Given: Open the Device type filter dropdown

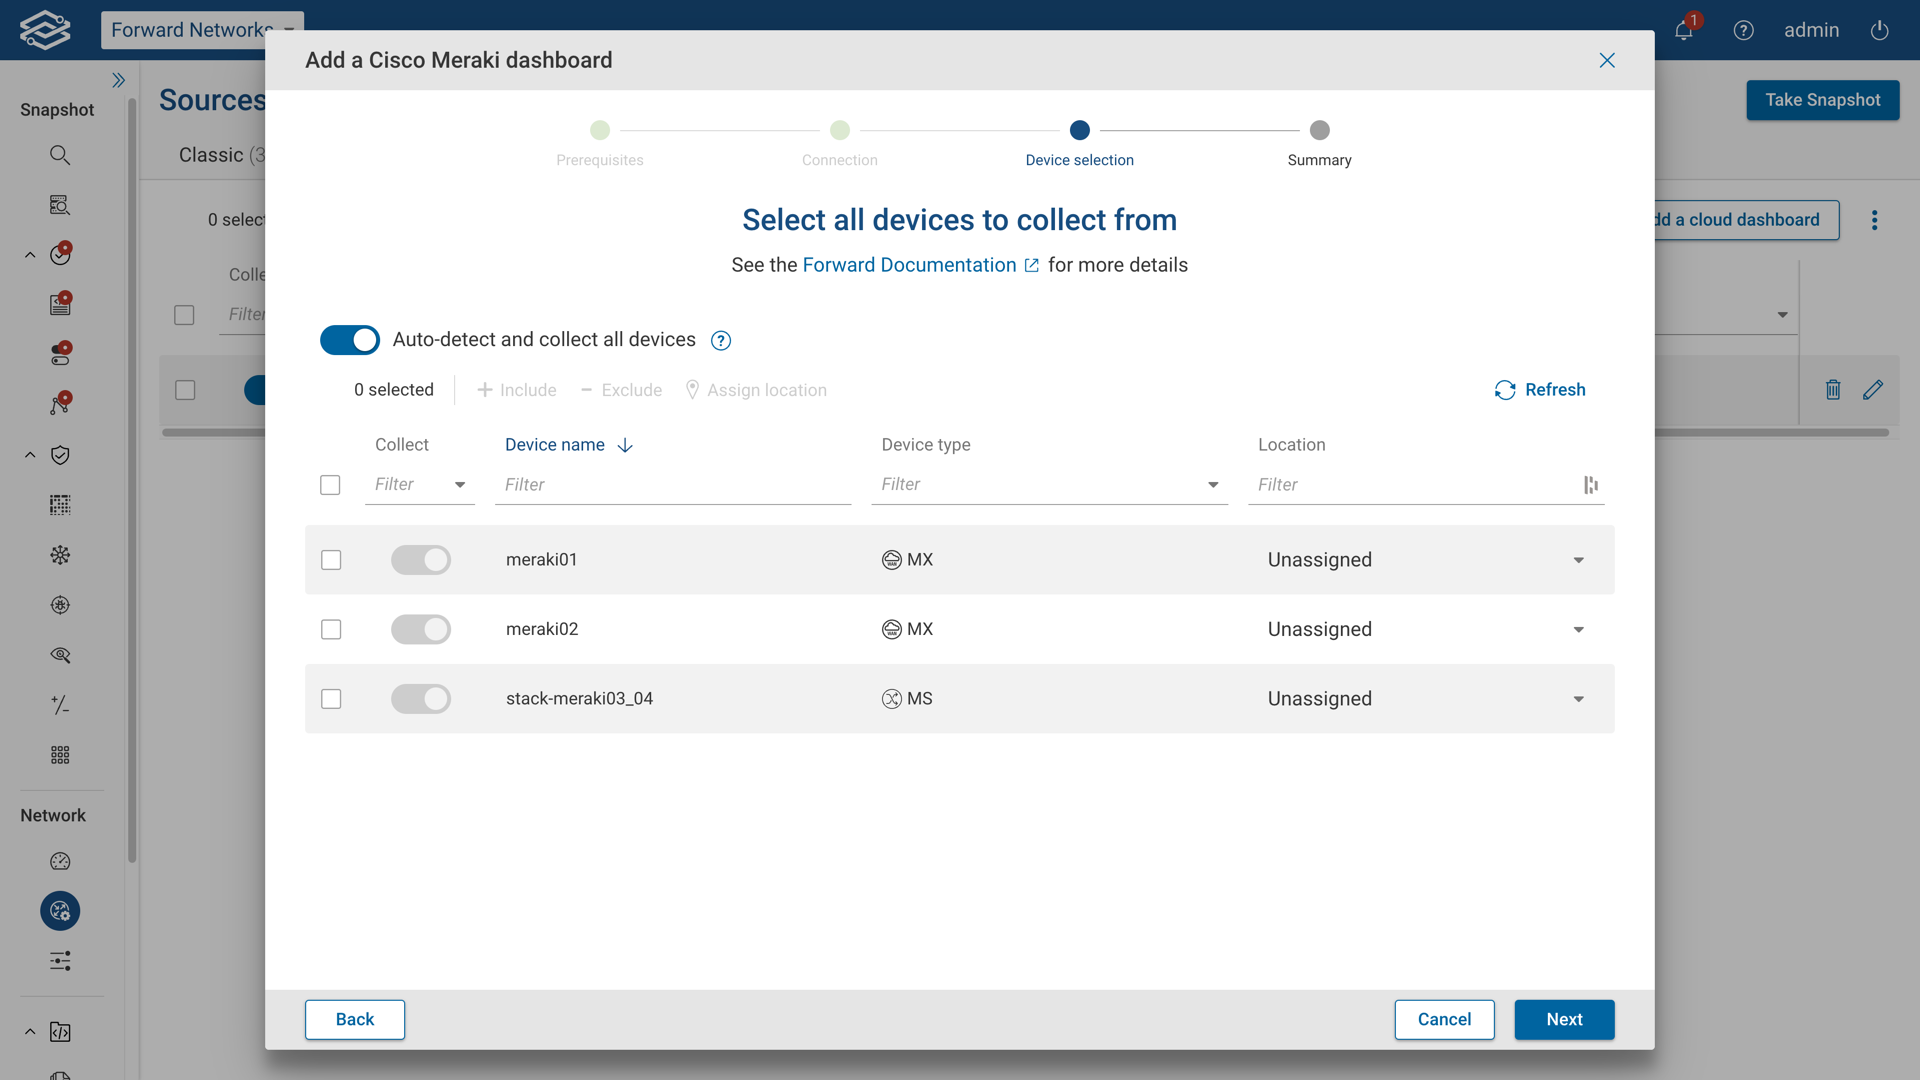Looking at the screenshot, I should 1212,485.
